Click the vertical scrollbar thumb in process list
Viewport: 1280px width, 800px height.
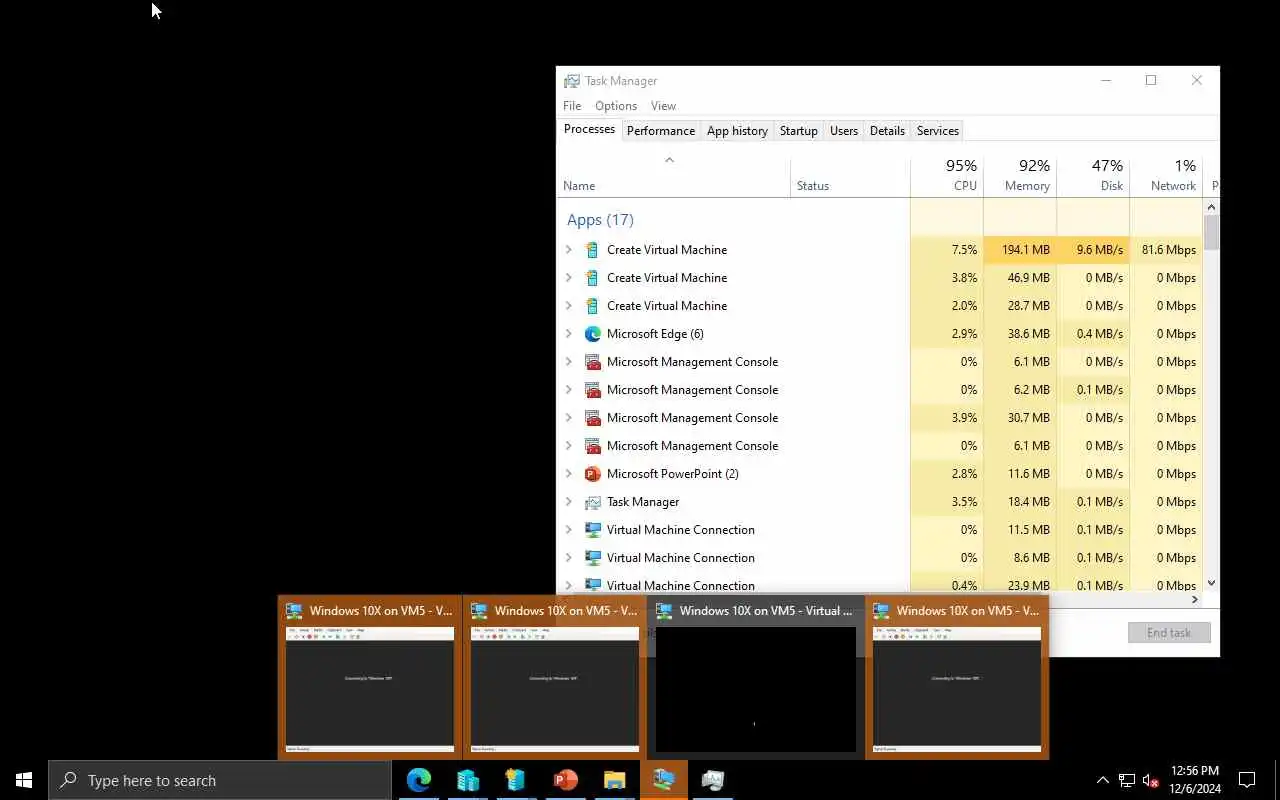click(x=1211, y=232)
